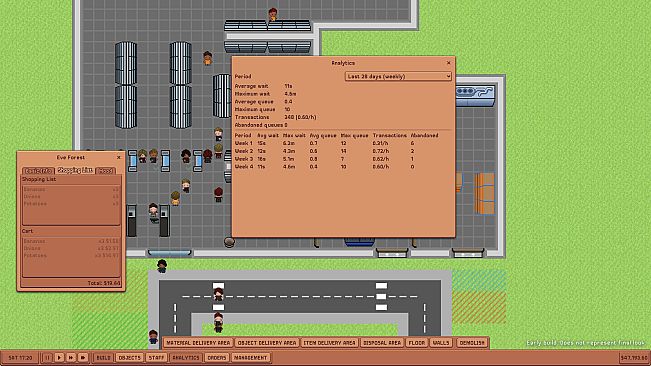The height and width of the screenshot is (366, 651).
Task: Switch to the Basic Info tab
Action: coord(38,171)
